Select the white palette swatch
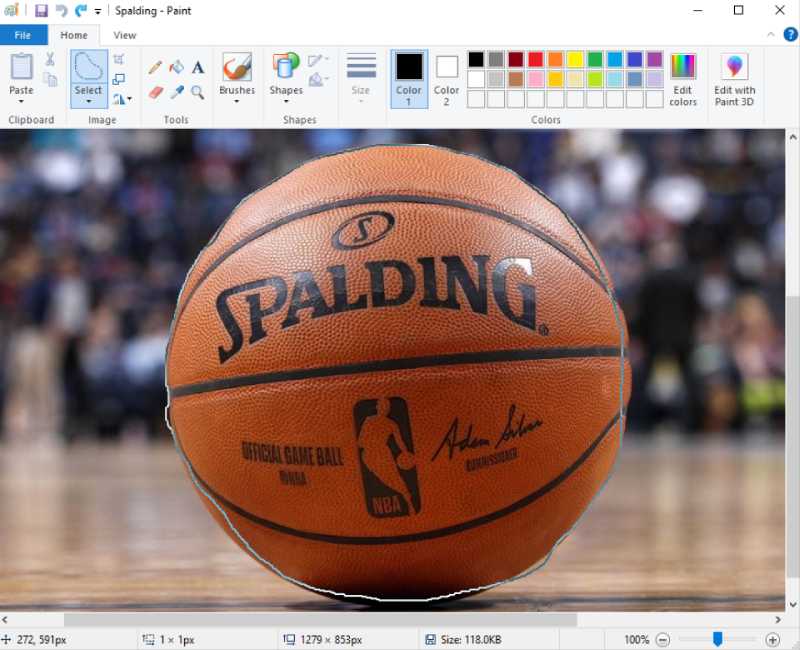 click(476, 79)
